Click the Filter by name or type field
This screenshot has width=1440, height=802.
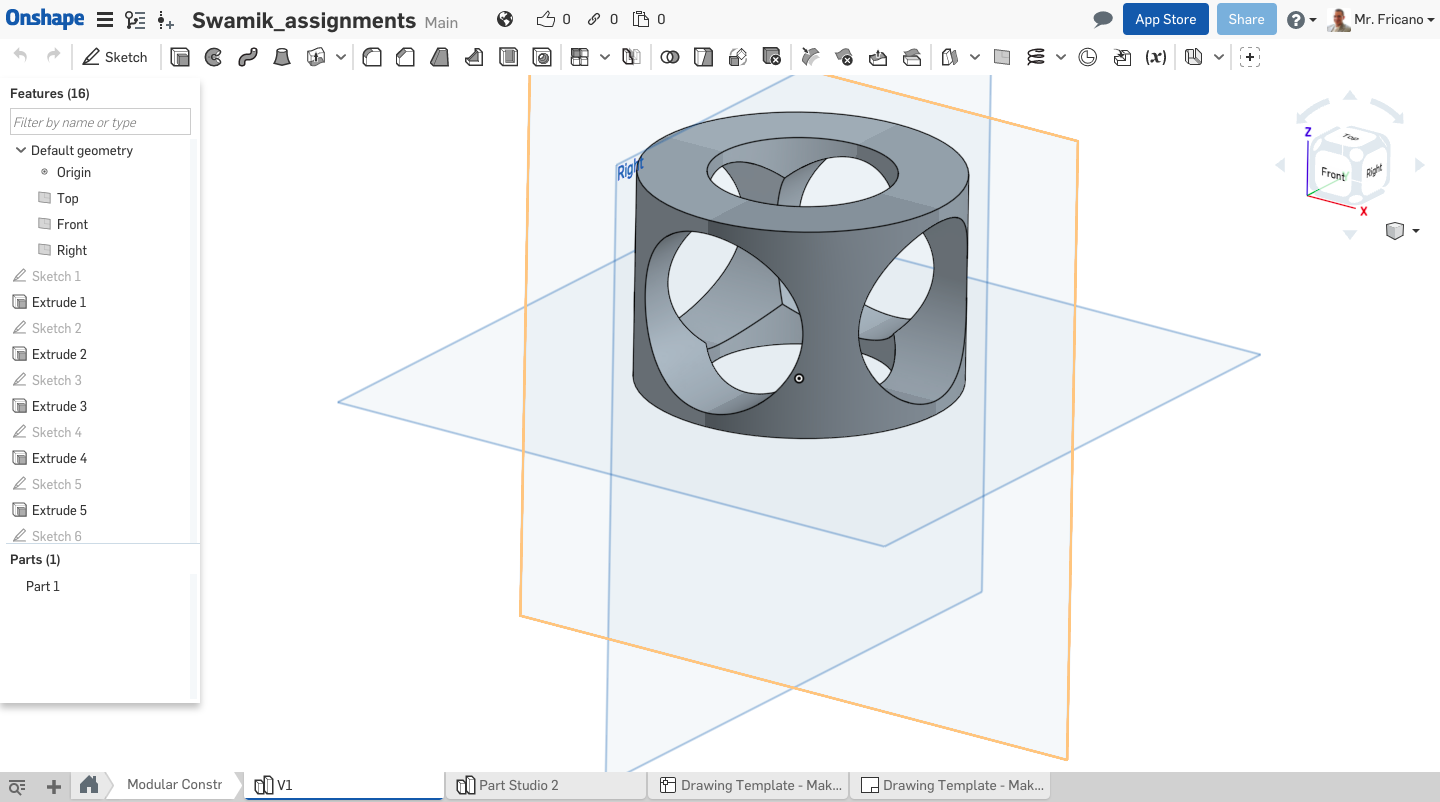[100, 122]
